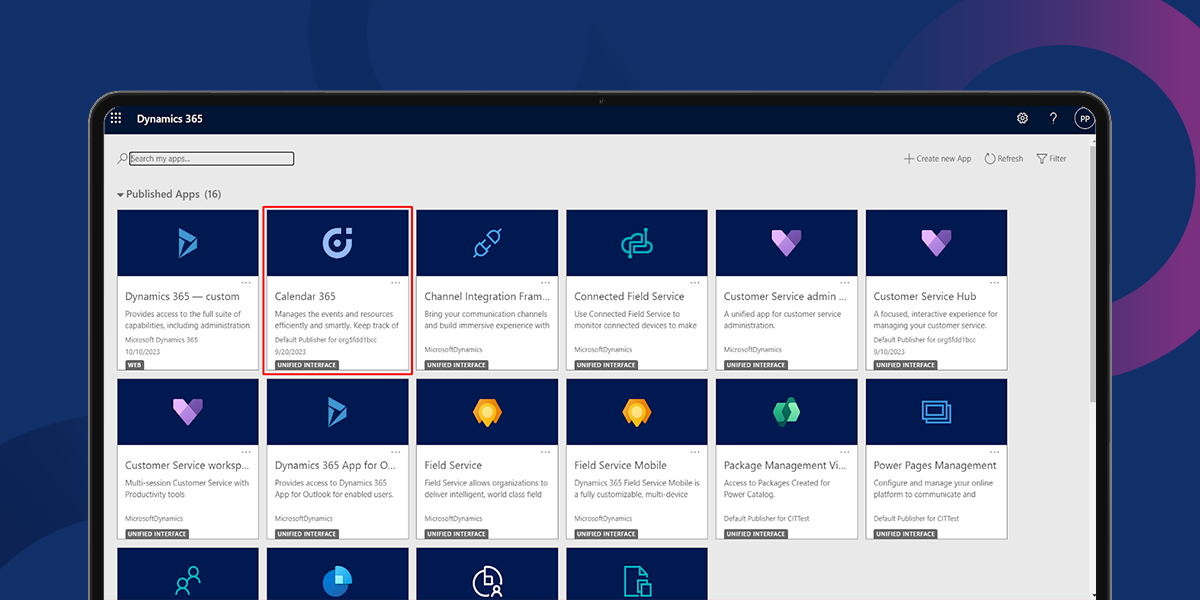Open more options on Dynamics 365 — custom tile
Image resolution: width=1200 pixels, height=600 pixels.
click(x=245, y=283)
